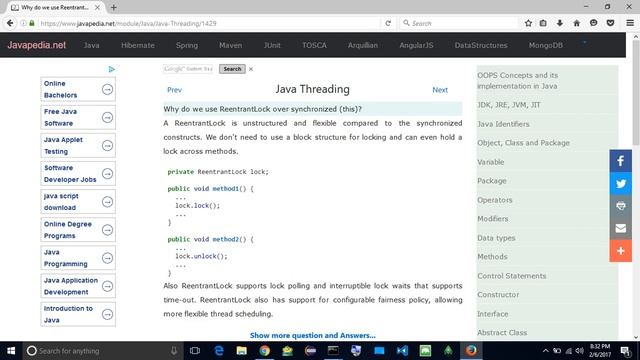Open Task View on the taskbar
640x360 pixels.
pyautogui.click(x=195, y=351)
